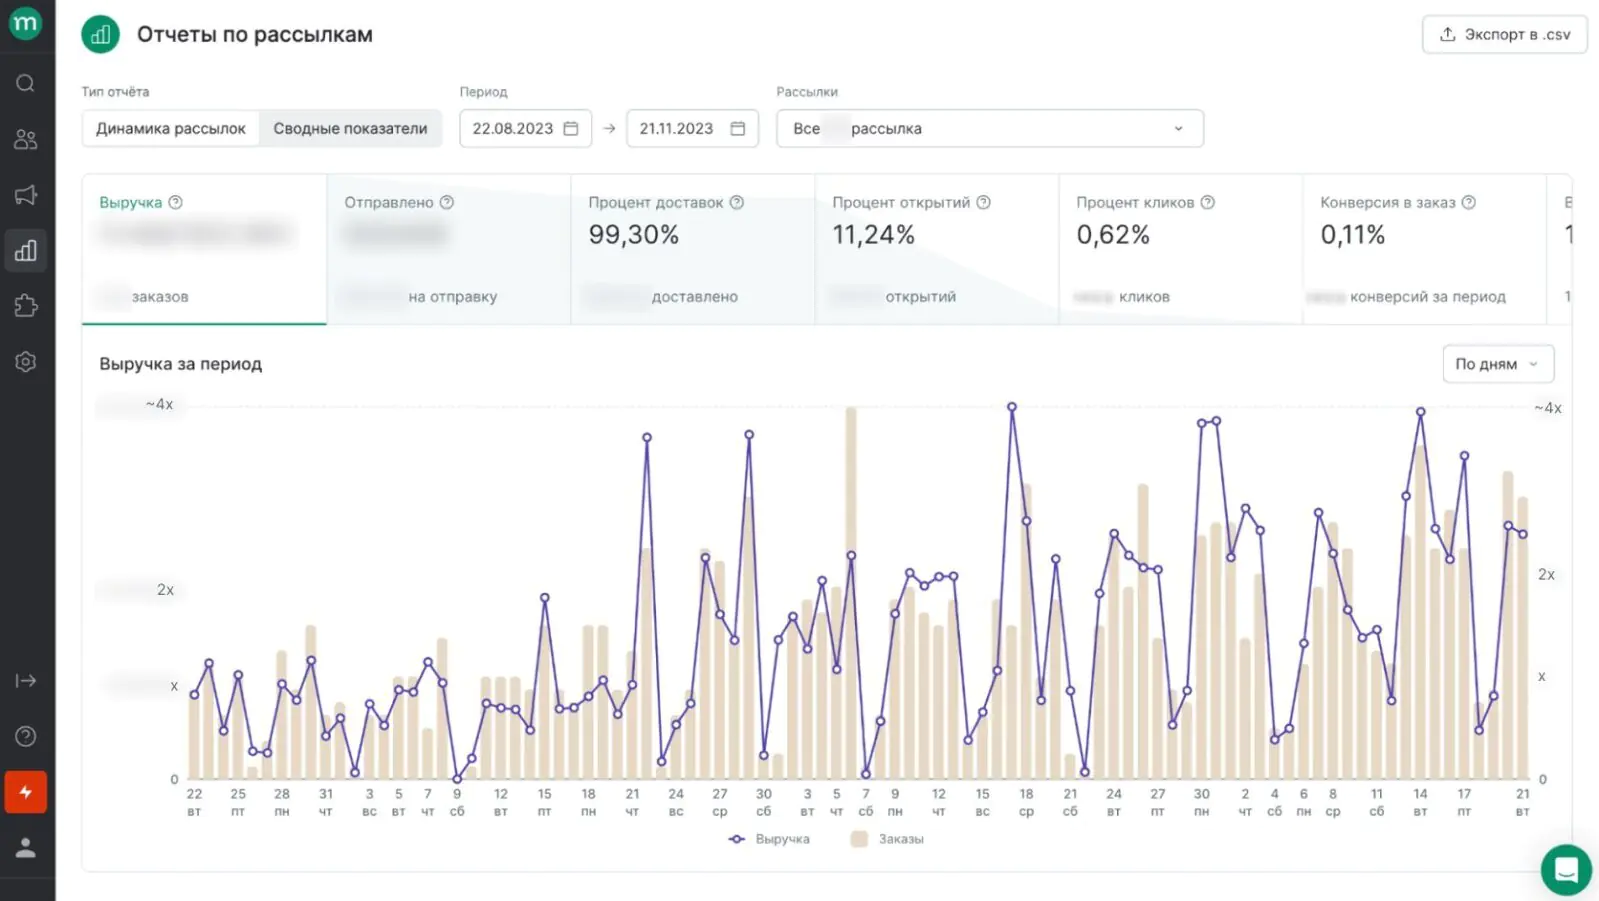Image resolution: width=1599 pixels, height=901 pixels.
Task: Click the help icon next to Процент кликов
Action: coord(1208,202)
